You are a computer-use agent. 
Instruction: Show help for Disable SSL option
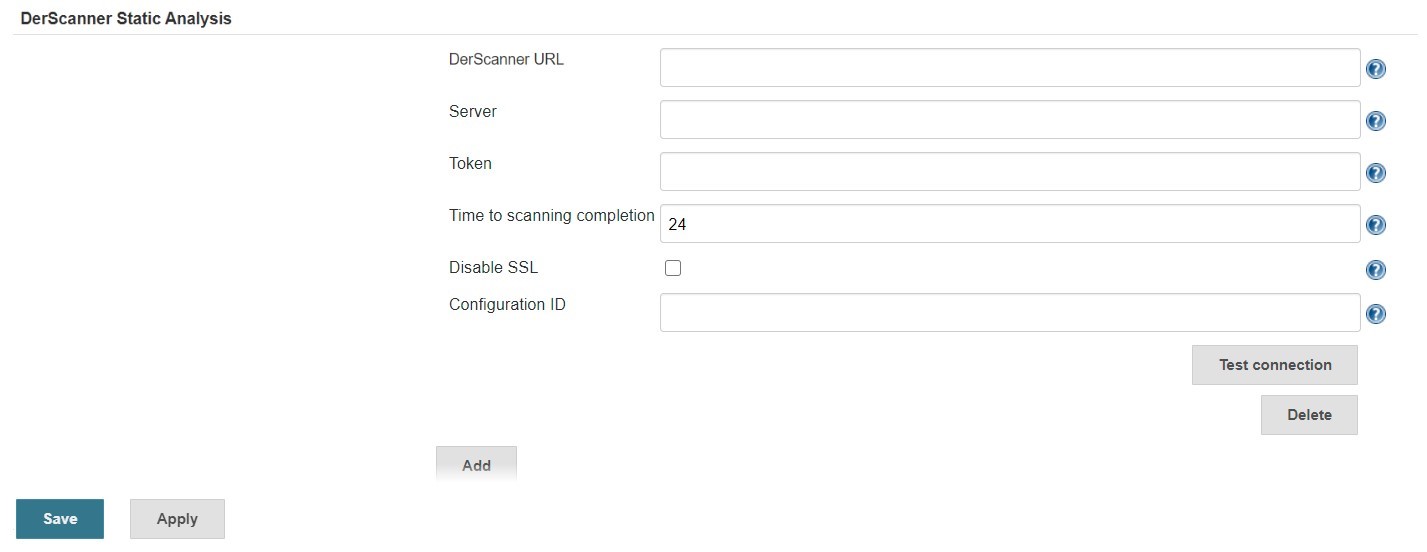tap(1375, 270)
